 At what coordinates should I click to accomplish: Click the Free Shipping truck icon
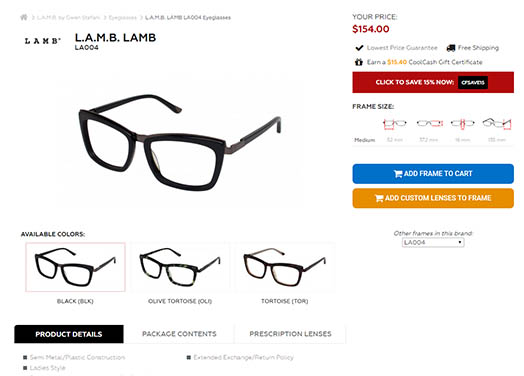(x=451, y=48)
